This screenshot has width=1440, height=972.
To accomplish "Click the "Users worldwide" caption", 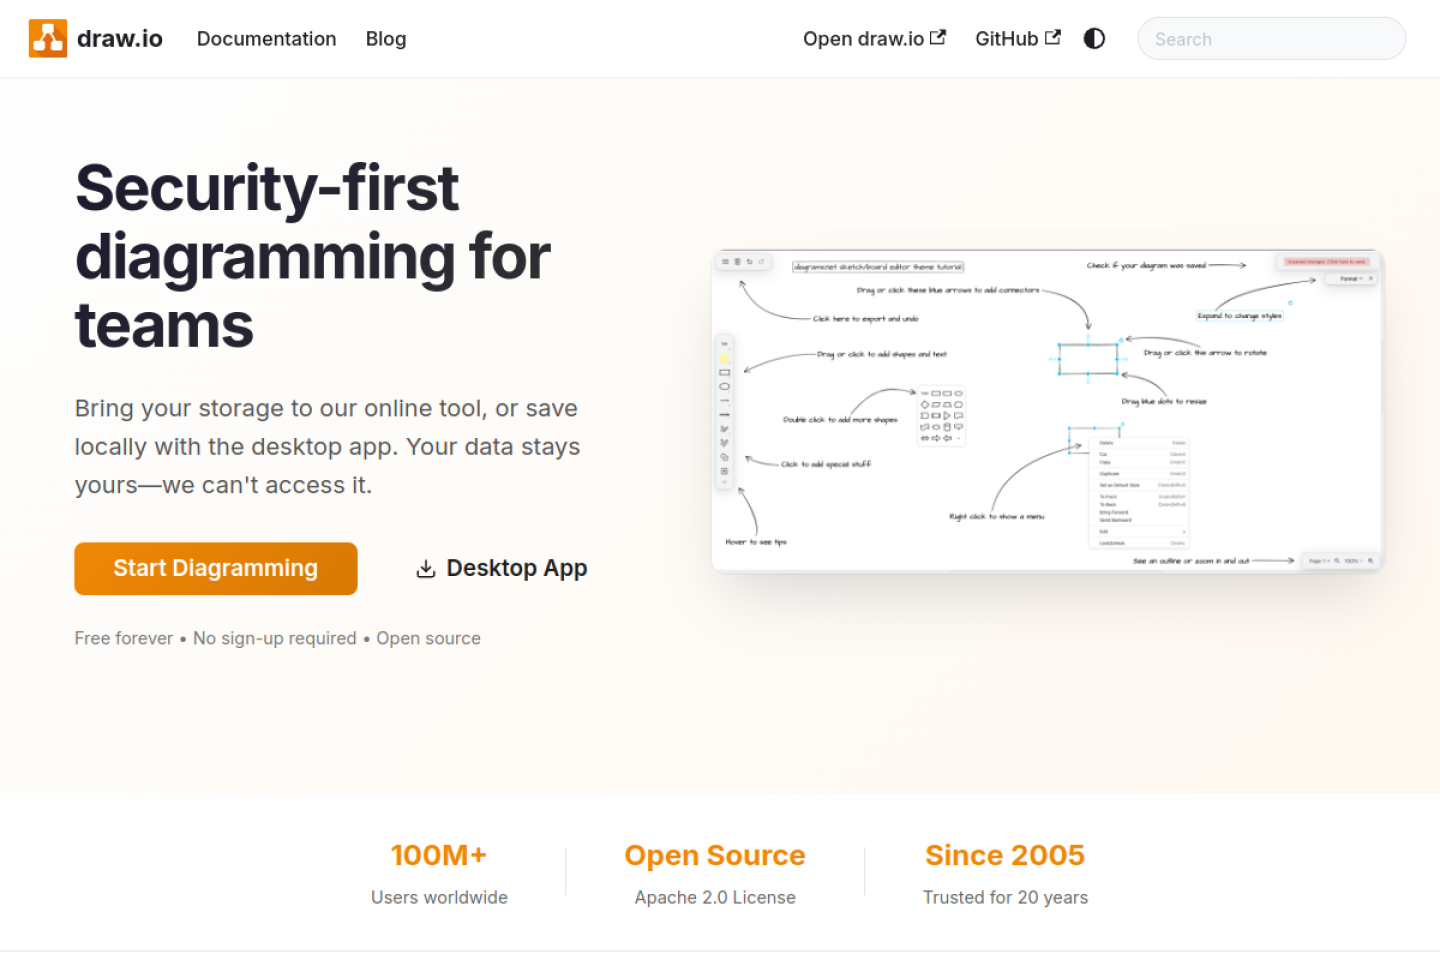I will tap(439, 898).
